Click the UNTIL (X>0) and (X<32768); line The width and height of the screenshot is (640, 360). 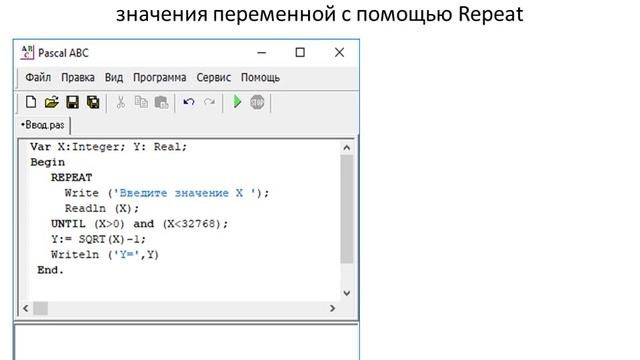(x=140, y=224)
